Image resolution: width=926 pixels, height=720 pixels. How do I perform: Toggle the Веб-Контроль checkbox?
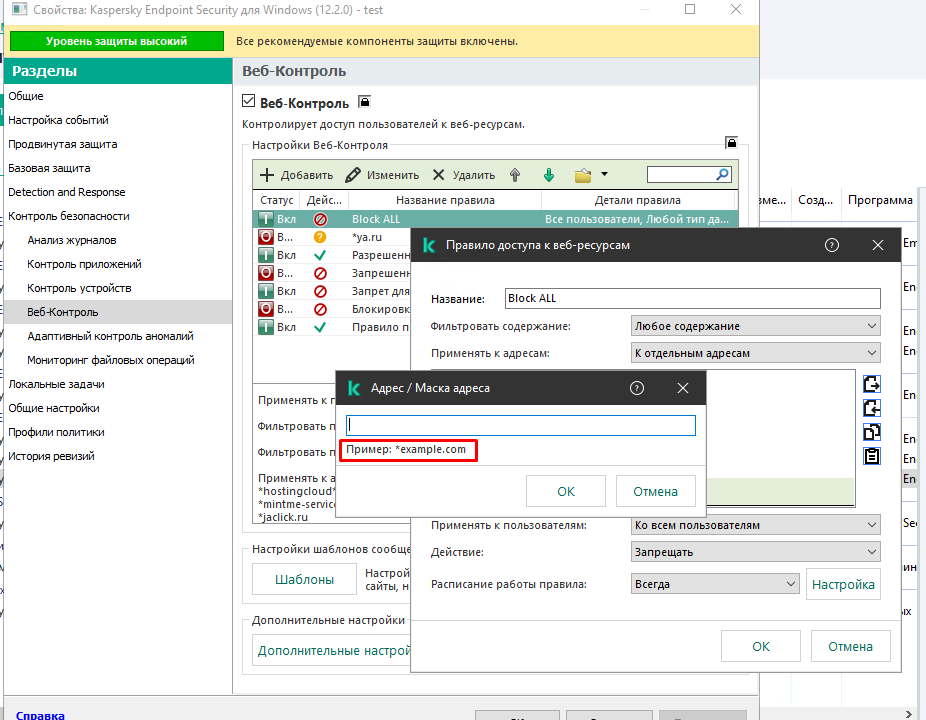(250, 102)
